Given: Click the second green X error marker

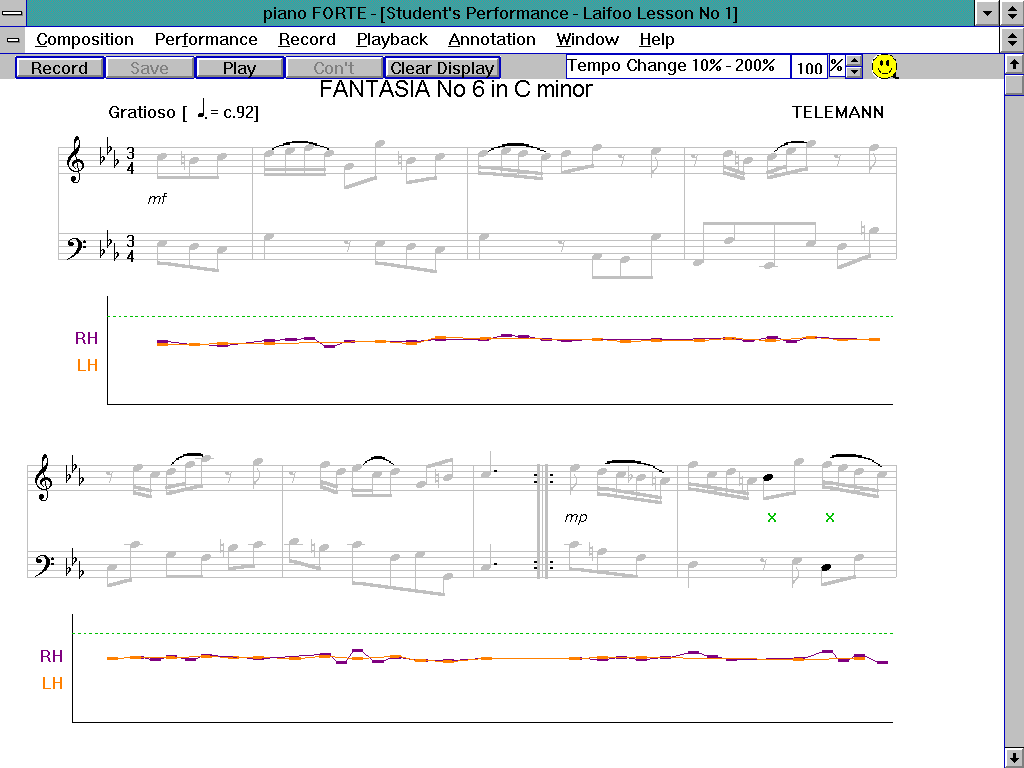Looking at the screenshot, I should [x=829, y=517].
